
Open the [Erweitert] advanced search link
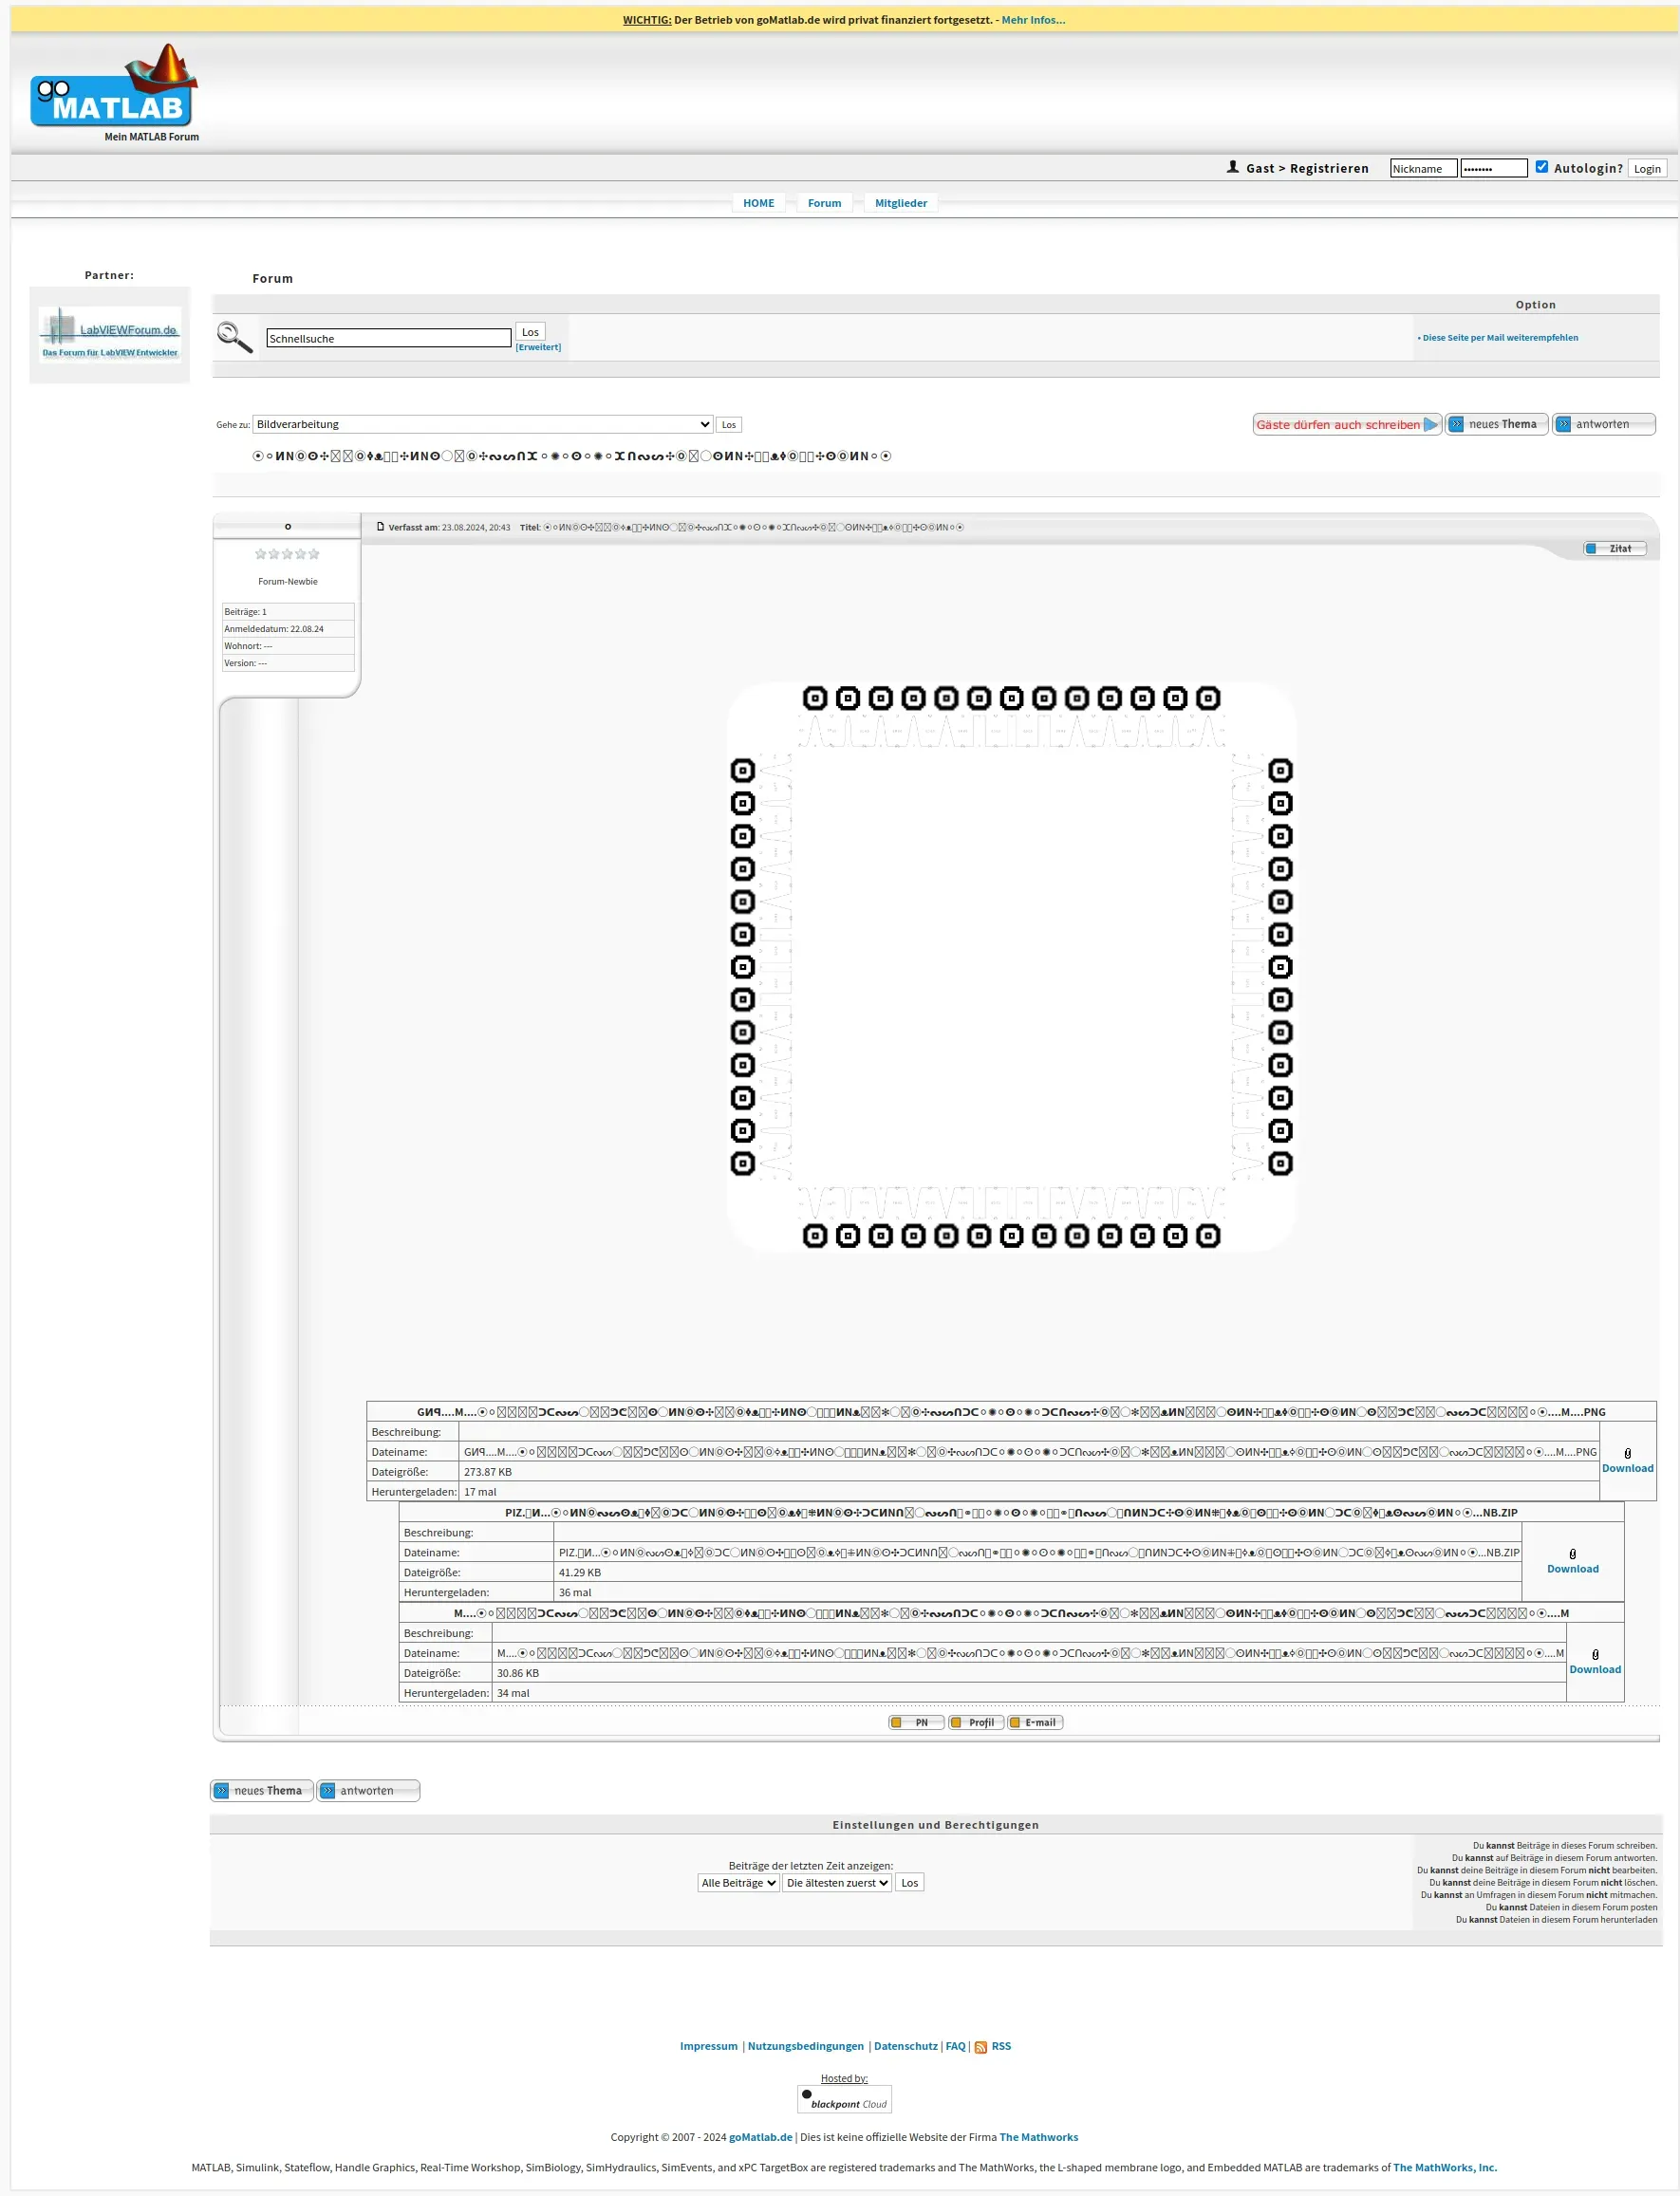click(x=538, y=347)
